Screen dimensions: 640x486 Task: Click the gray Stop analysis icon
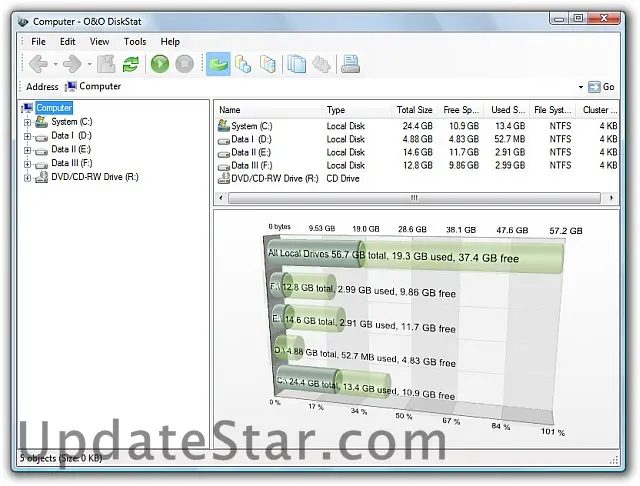(184, 64)
